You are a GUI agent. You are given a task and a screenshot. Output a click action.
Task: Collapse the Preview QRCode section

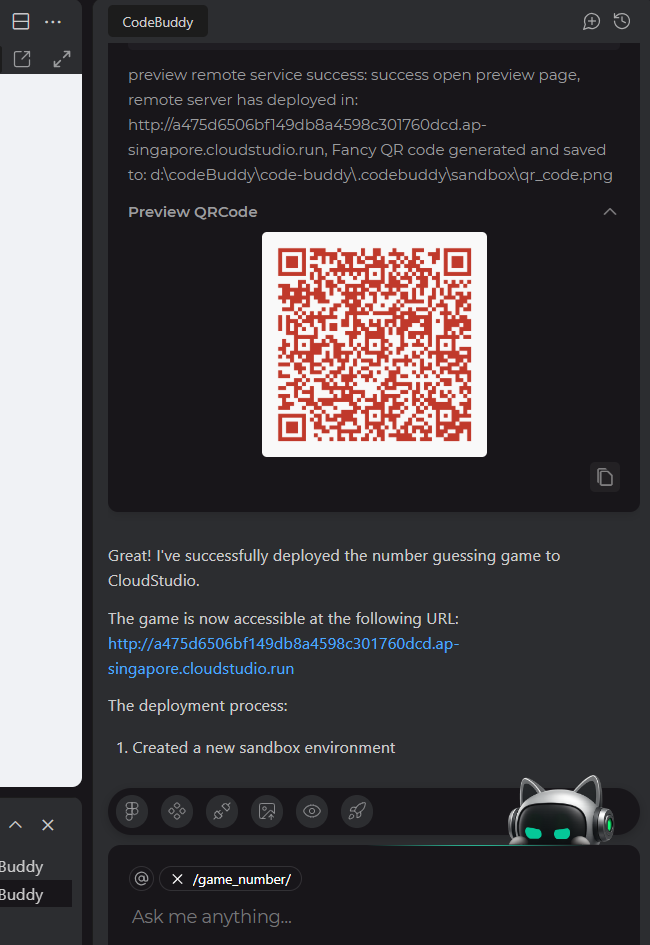coord(610,212)
